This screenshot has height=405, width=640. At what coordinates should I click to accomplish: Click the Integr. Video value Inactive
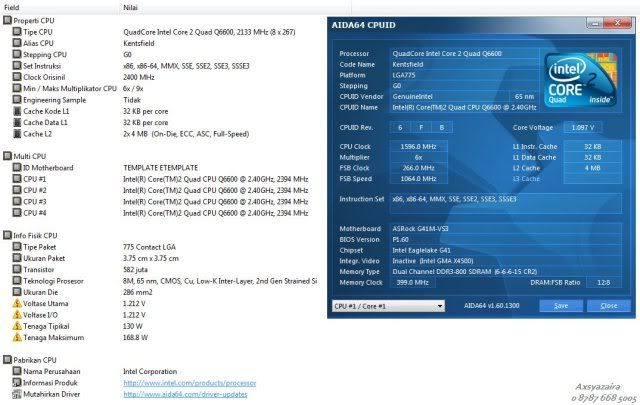[506, 261]
